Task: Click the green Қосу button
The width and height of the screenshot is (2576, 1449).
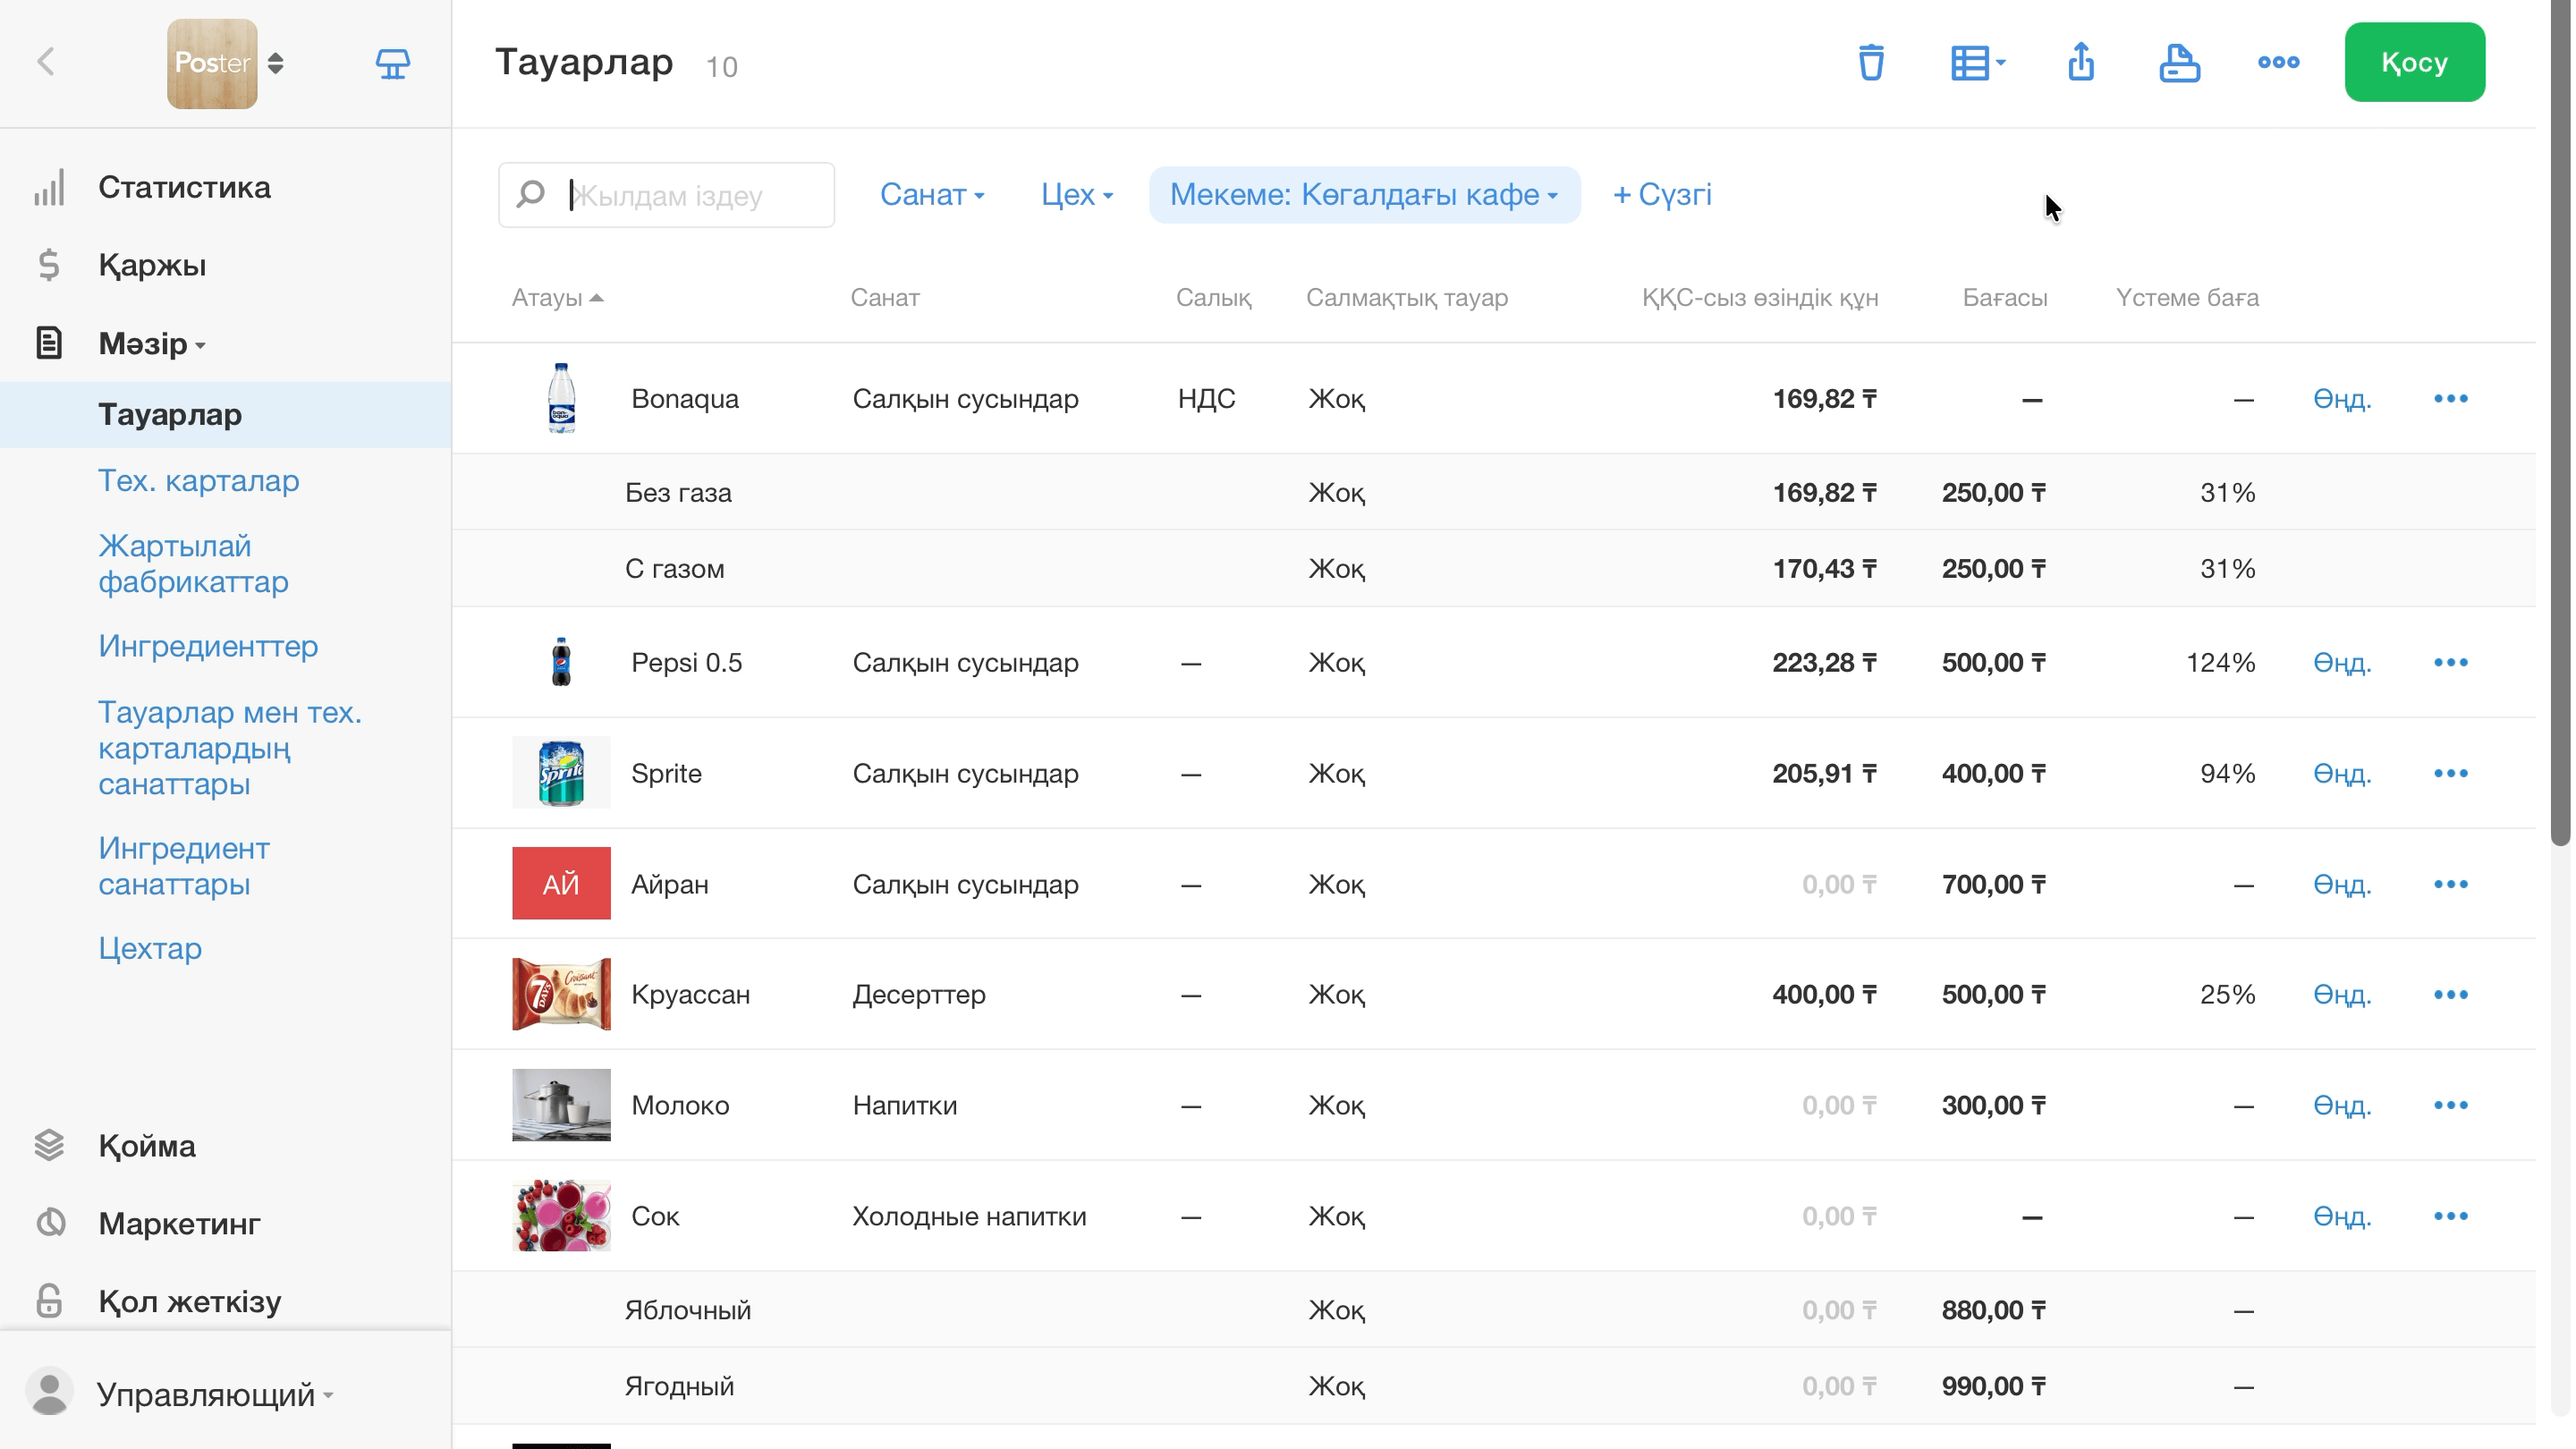Action: pos(2414,62)
